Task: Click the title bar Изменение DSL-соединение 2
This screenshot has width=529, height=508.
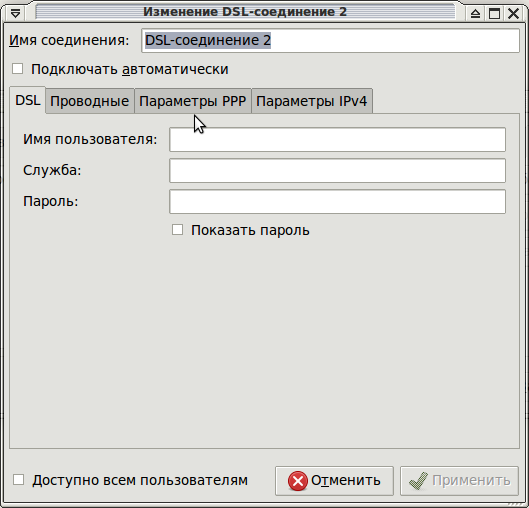Action: 245,12
